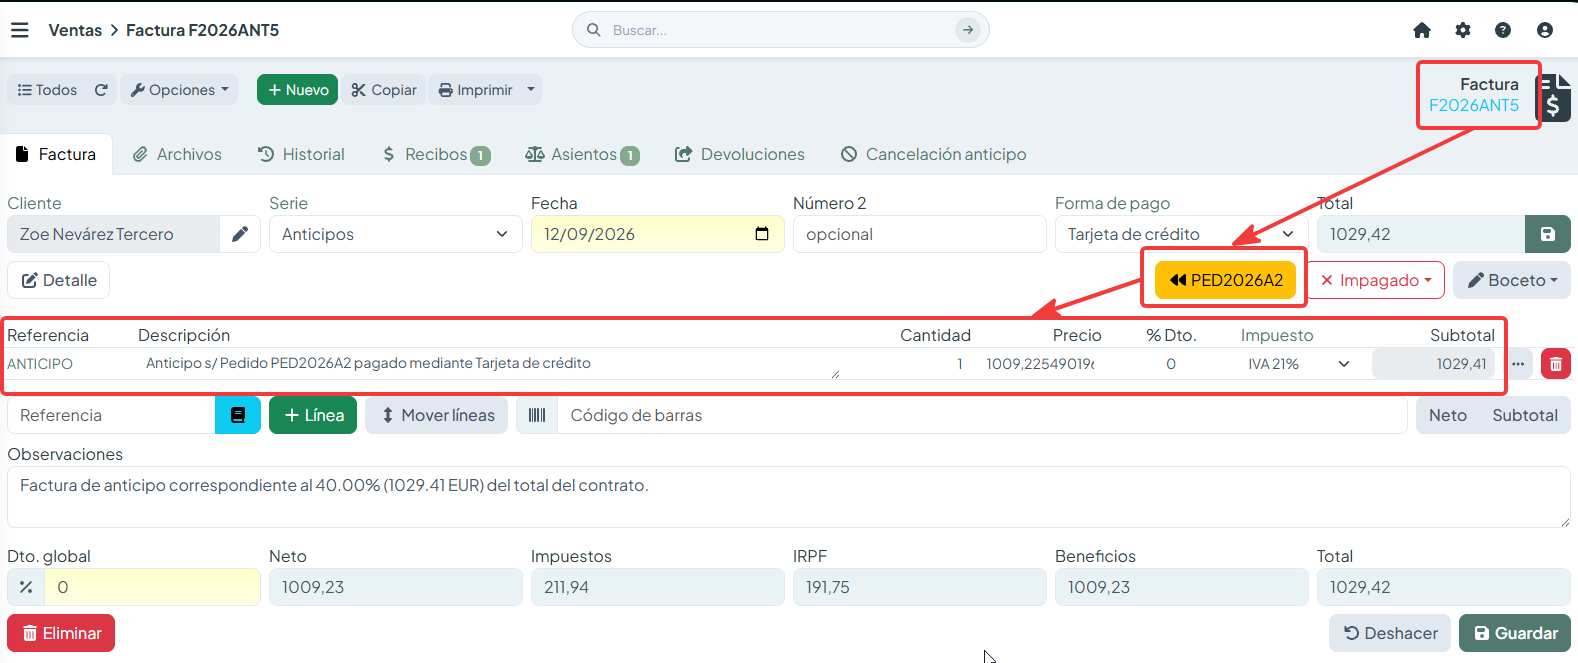Image resolution: width=1578 pixels, height=663 pixels.
Task: Open the date picker calendar icon
Action: (762, 234)
